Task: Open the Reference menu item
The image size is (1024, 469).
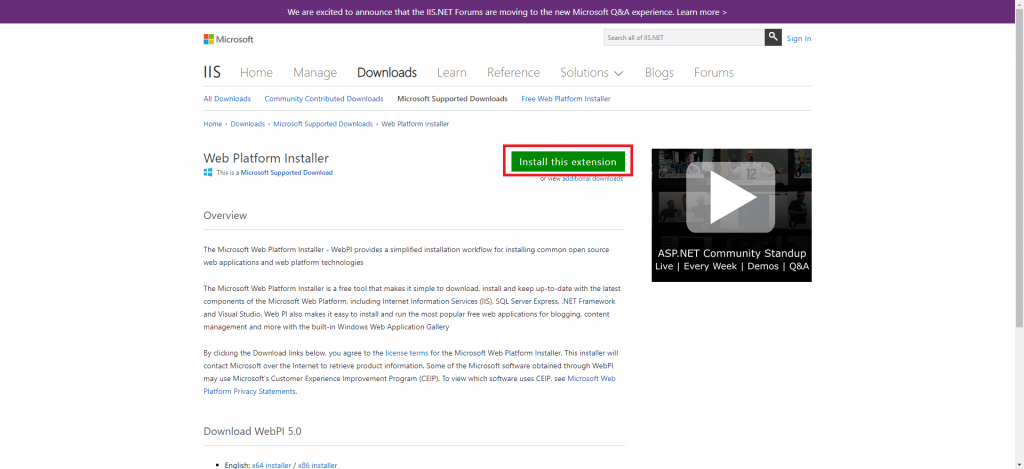Action: click(x=513, y=73)
